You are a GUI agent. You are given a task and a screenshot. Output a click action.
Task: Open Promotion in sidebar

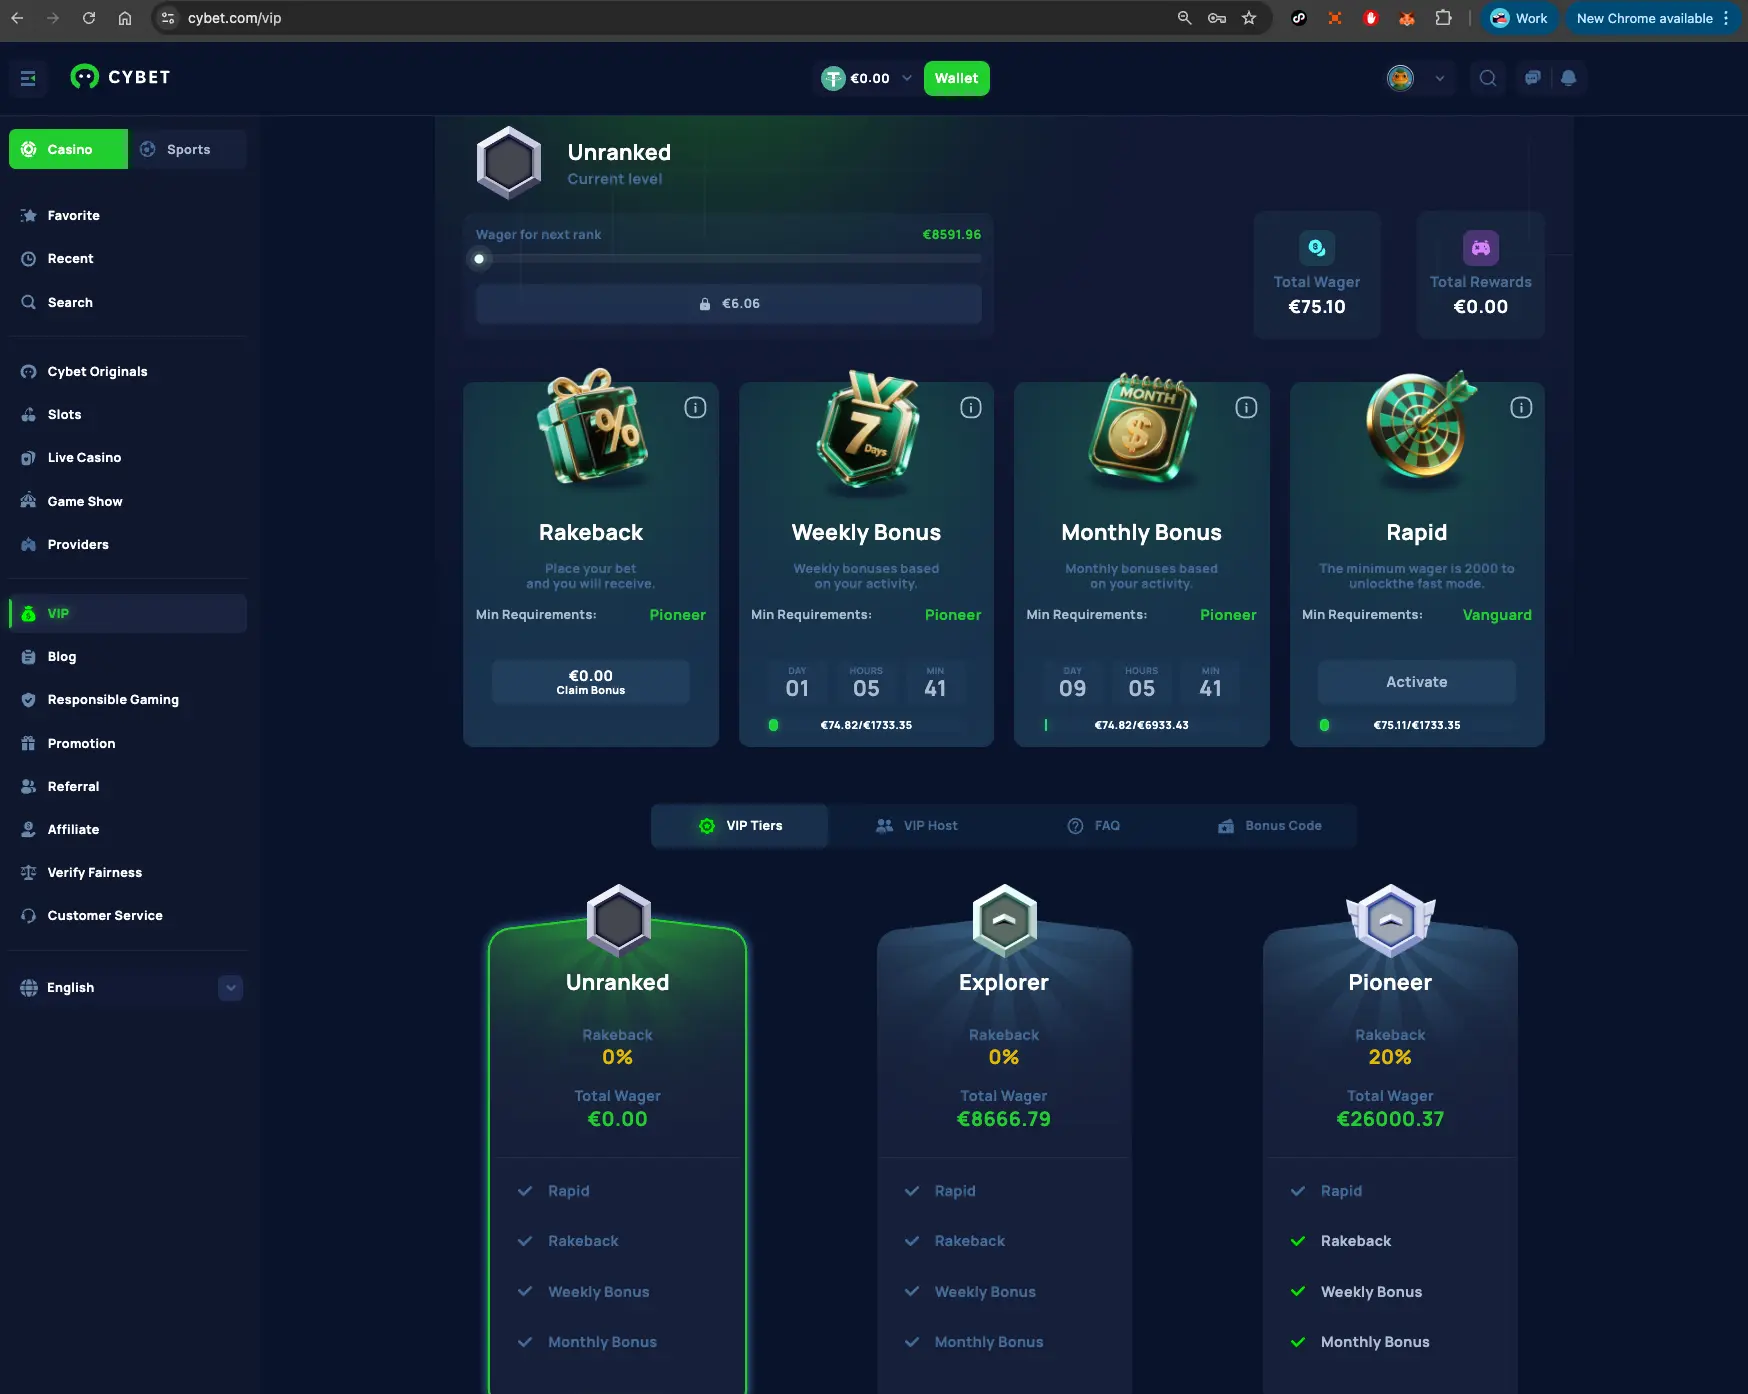point(128,743)
